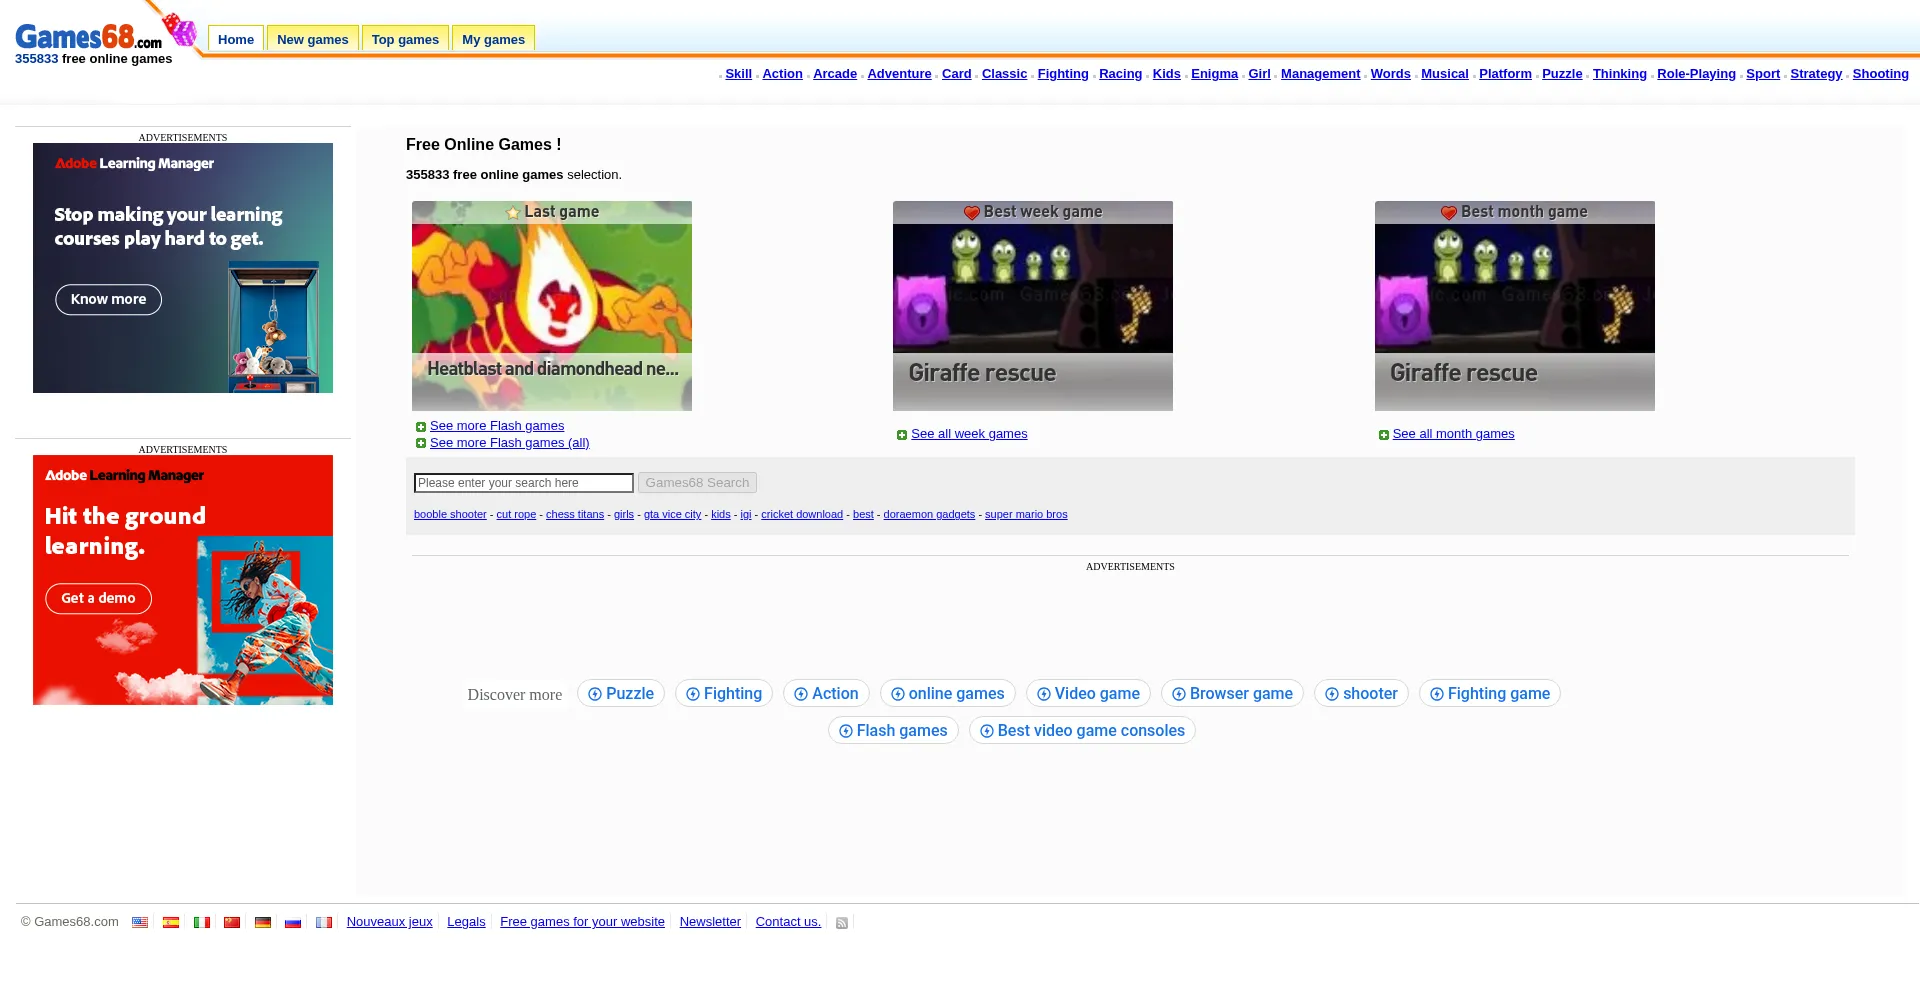Screen dimensions: 1920x993
Task: Go to Top games tab
Action: 405,39
